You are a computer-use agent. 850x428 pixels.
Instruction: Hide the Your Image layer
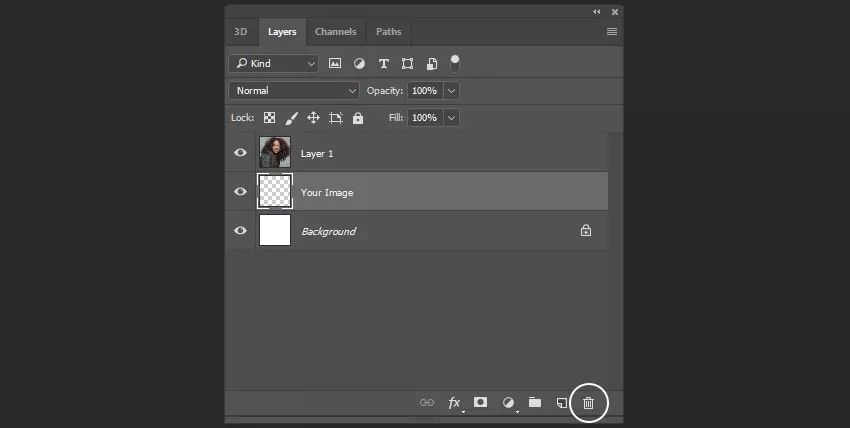pyautogui.click(x=240, y=192)
